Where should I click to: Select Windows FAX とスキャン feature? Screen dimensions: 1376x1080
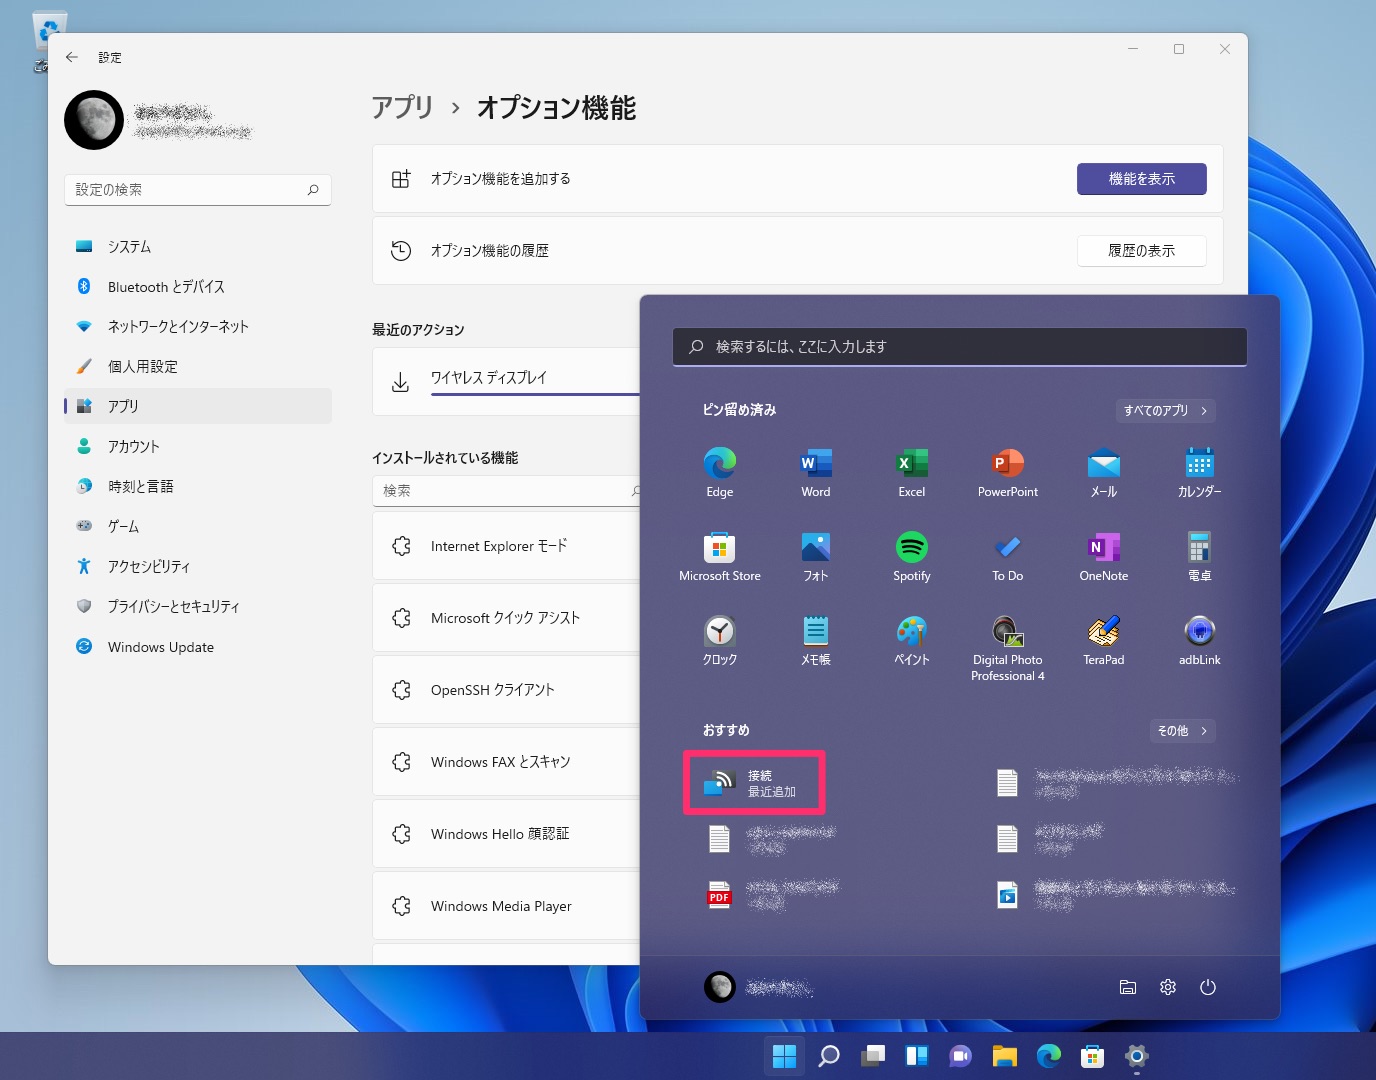coord(507,762)
